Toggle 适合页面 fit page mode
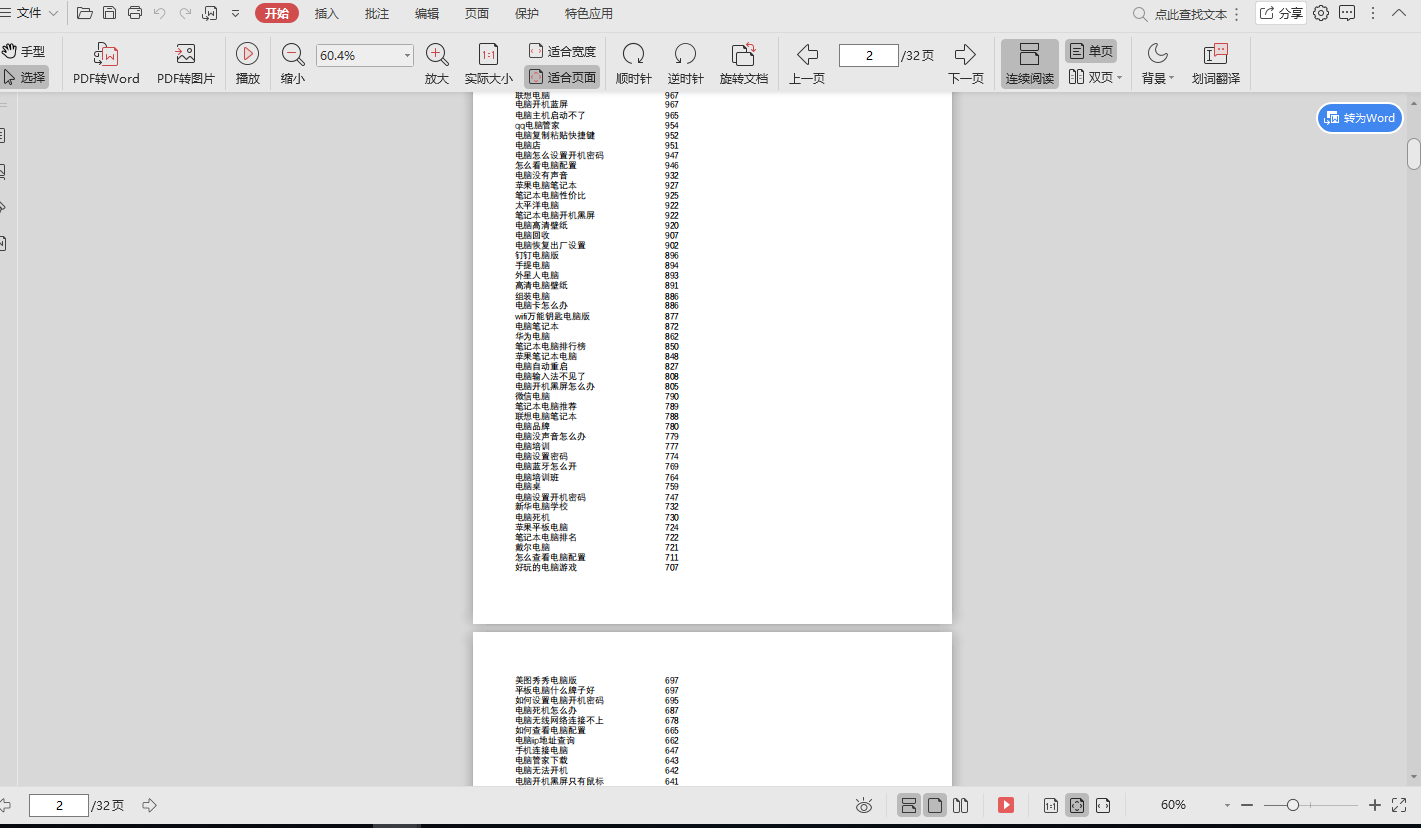Screen dimensions: 1421x828 coord(562,77)
